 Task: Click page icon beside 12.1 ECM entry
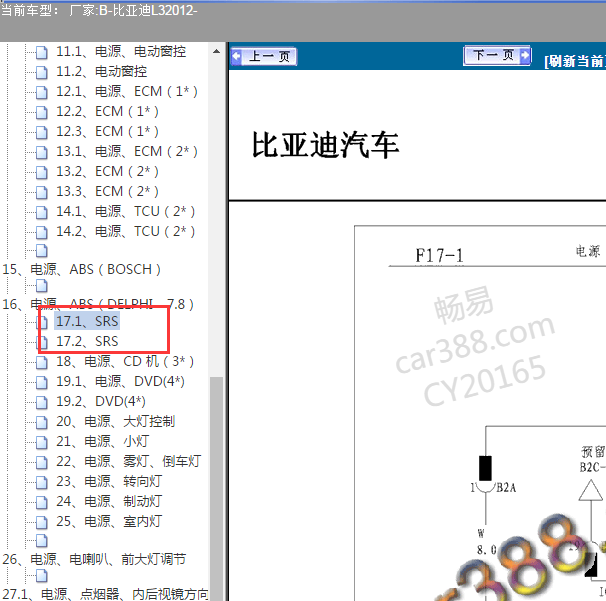[42, 92]
